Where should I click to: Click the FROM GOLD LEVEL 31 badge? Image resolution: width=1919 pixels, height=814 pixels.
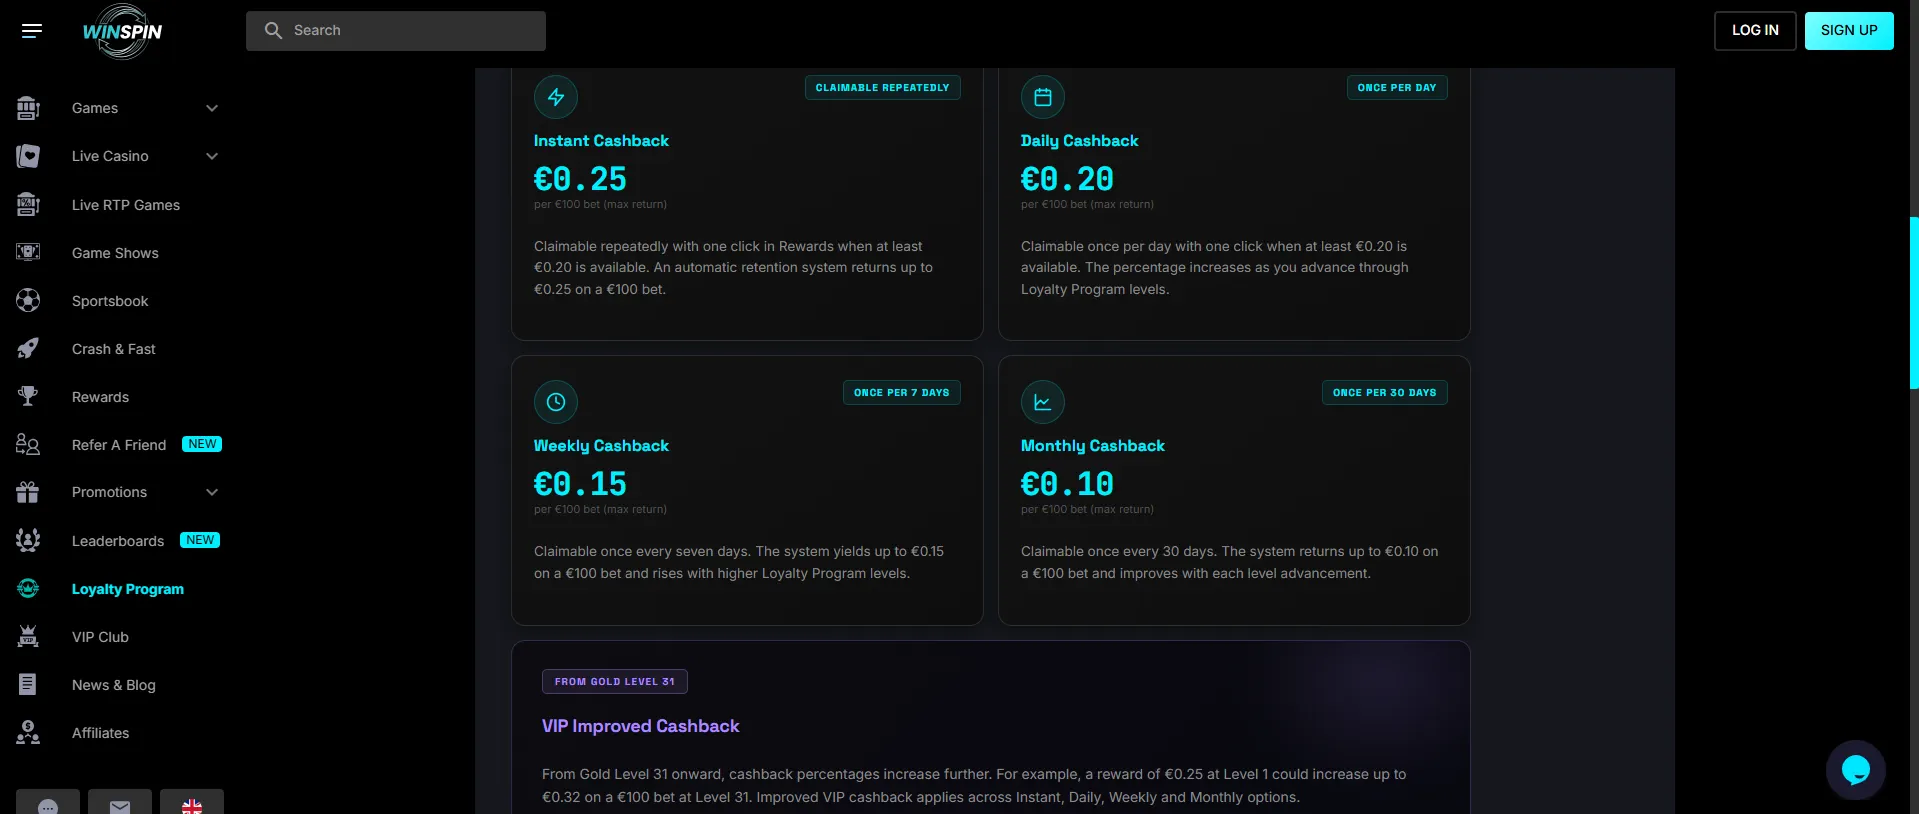coord(615,682)
